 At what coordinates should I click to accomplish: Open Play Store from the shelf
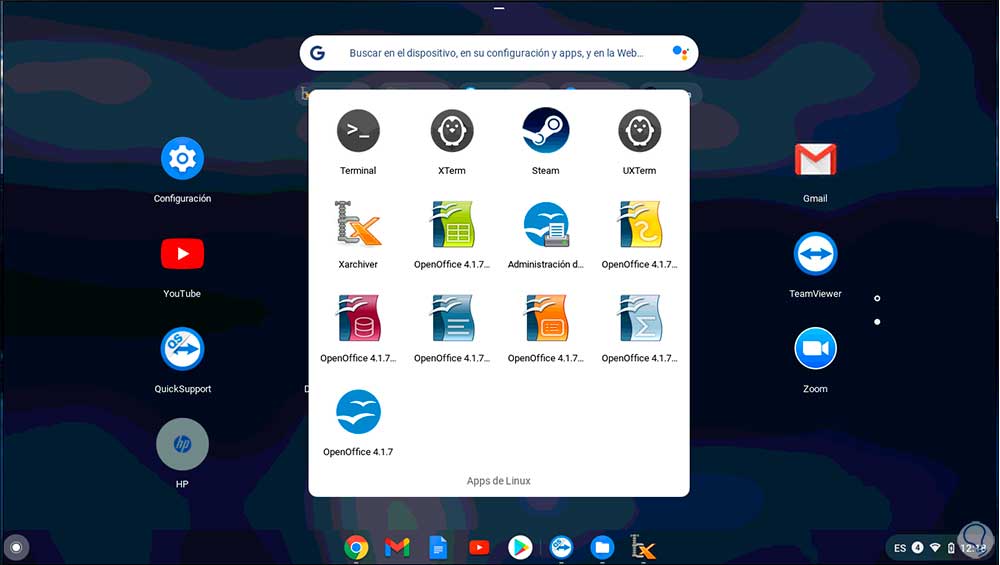click(520, 548)
